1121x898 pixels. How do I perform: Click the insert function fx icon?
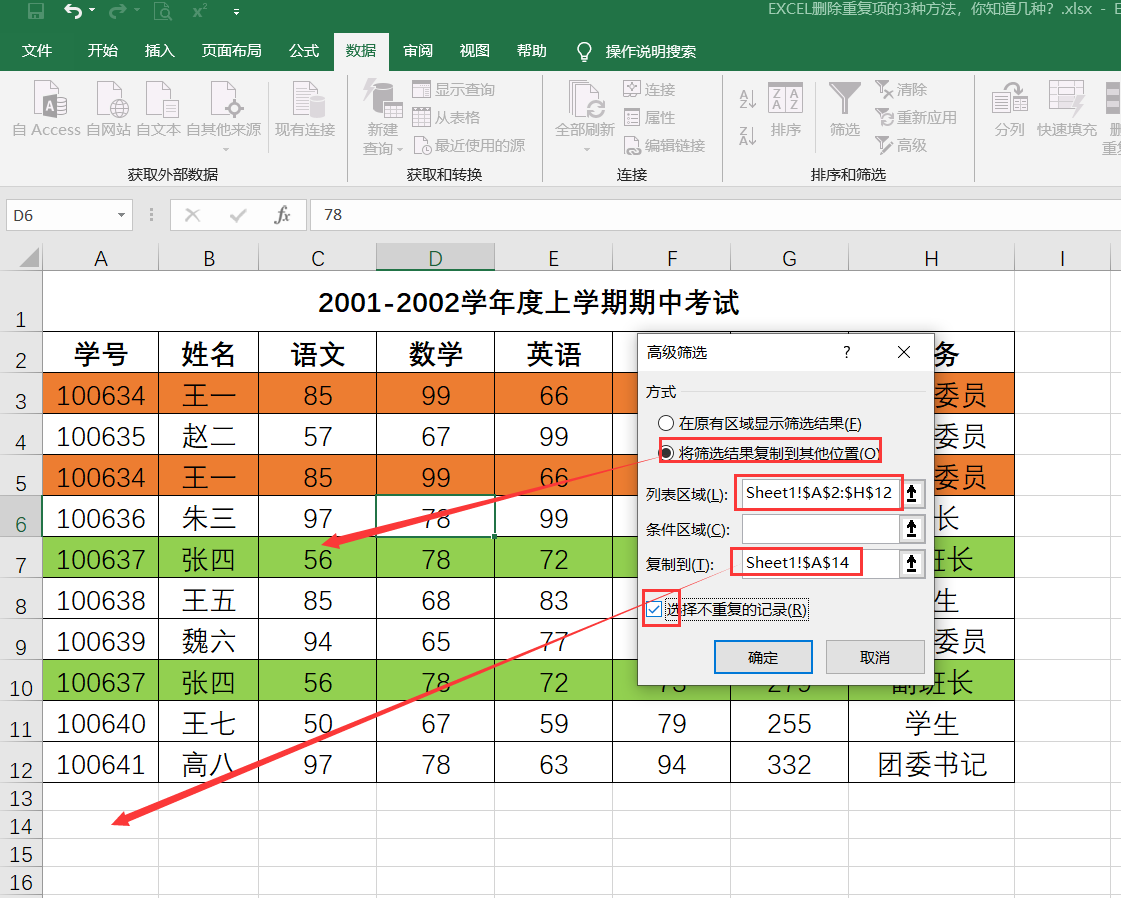[x=282, y=214]
